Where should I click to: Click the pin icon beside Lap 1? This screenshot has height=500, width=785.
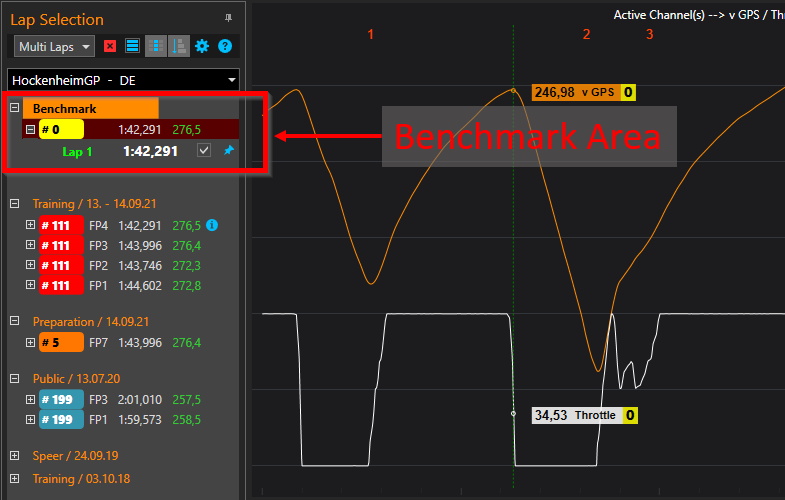tap(230, 151)
